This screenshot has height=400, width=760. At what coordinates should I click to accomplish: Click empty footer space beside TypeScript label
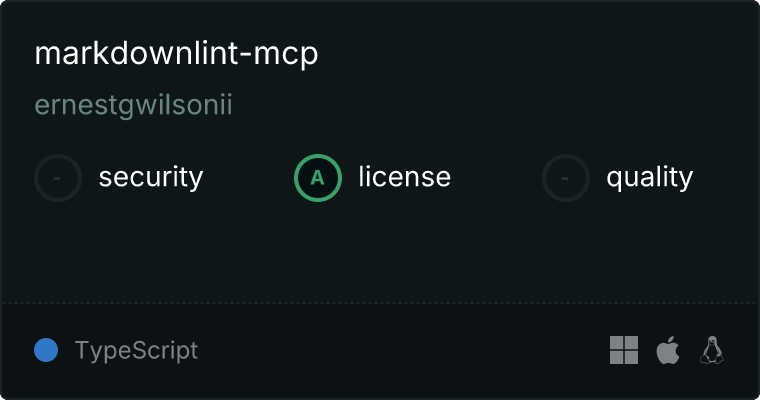point(402,350)
